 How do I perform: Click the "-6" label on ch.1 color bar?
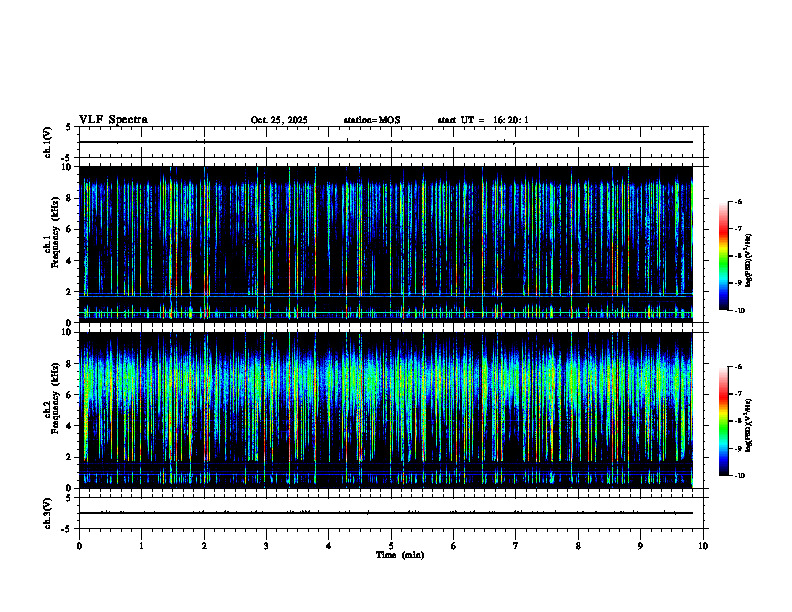pyautogui.click(x=738, y=202)
